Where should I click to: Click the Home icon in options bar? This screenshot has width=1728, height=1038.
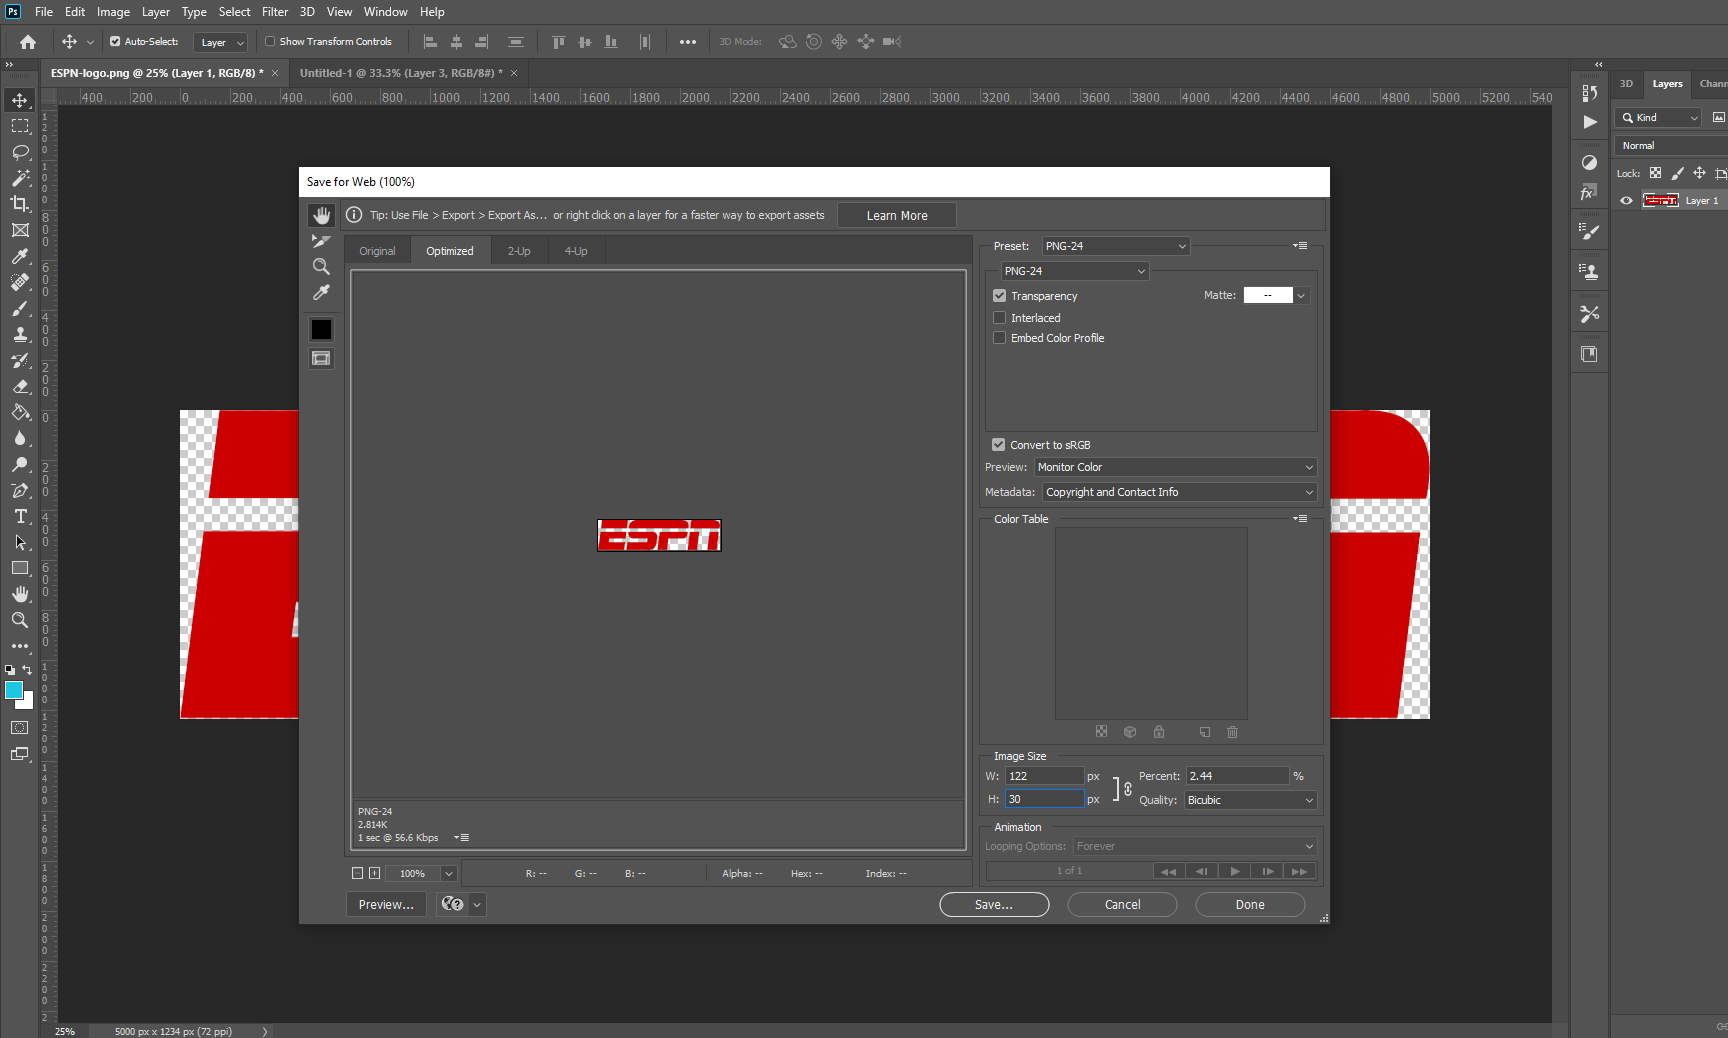[28, 42]
